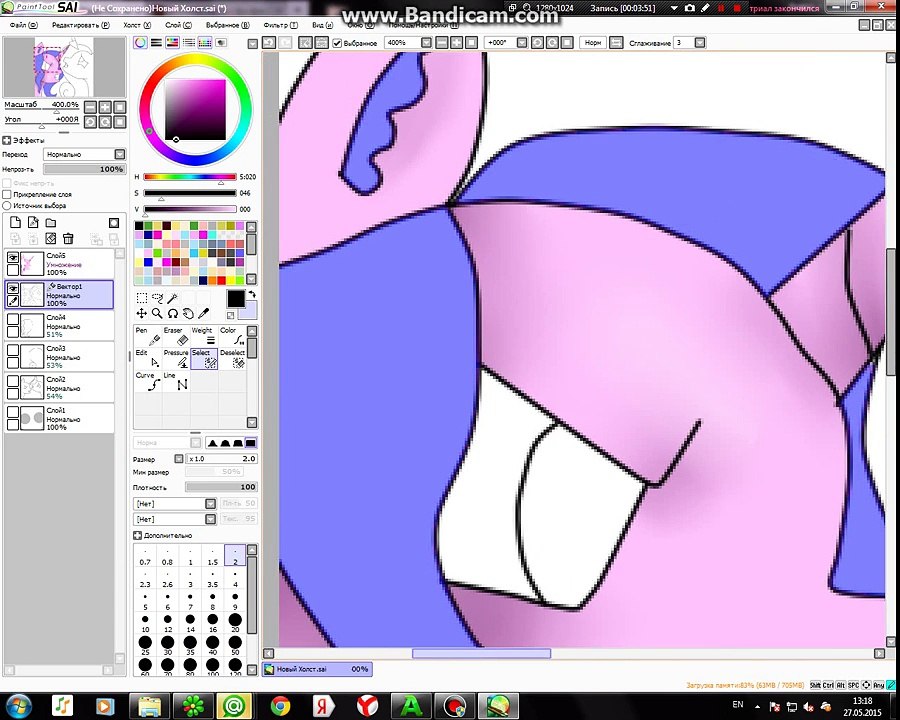Image resolution: width=900 pixels, height=720 pixels.
Task: Select the 1.5 brush size preset
Action: pyautogui.click(x=212, y=556)
